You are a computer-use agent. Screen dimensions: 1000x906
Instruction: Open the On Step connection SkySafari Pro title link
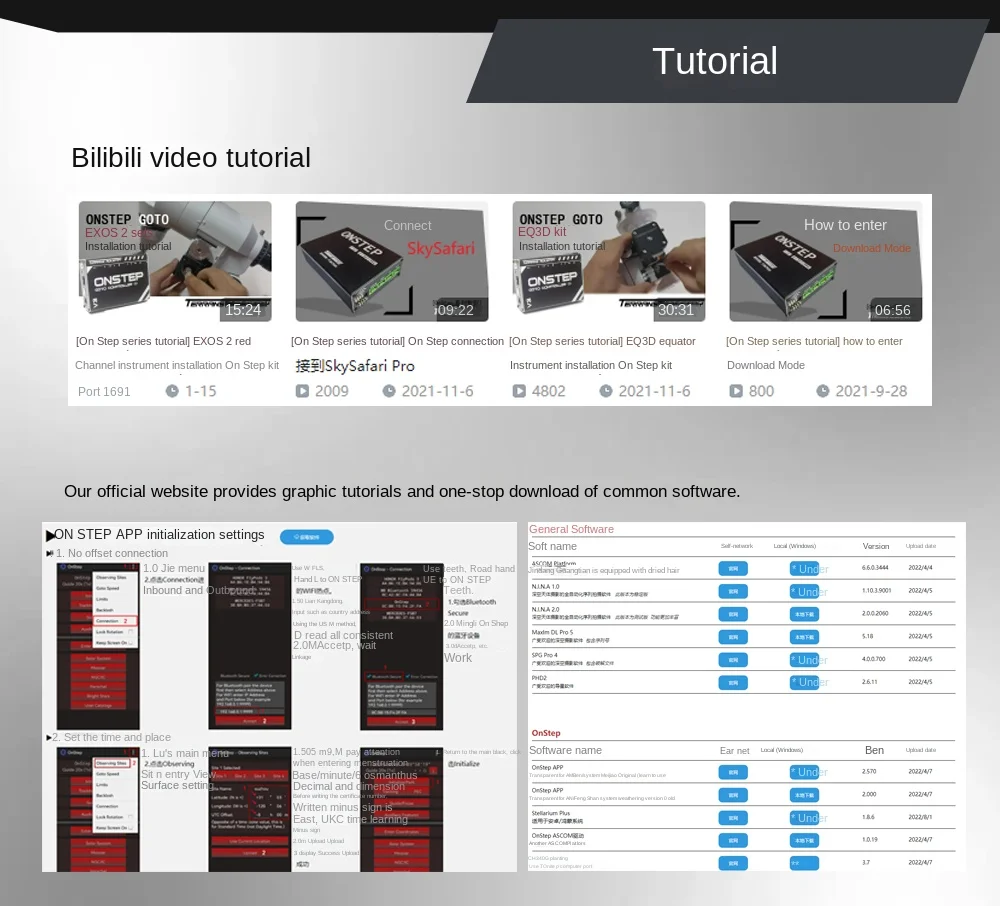pos(397,353)
